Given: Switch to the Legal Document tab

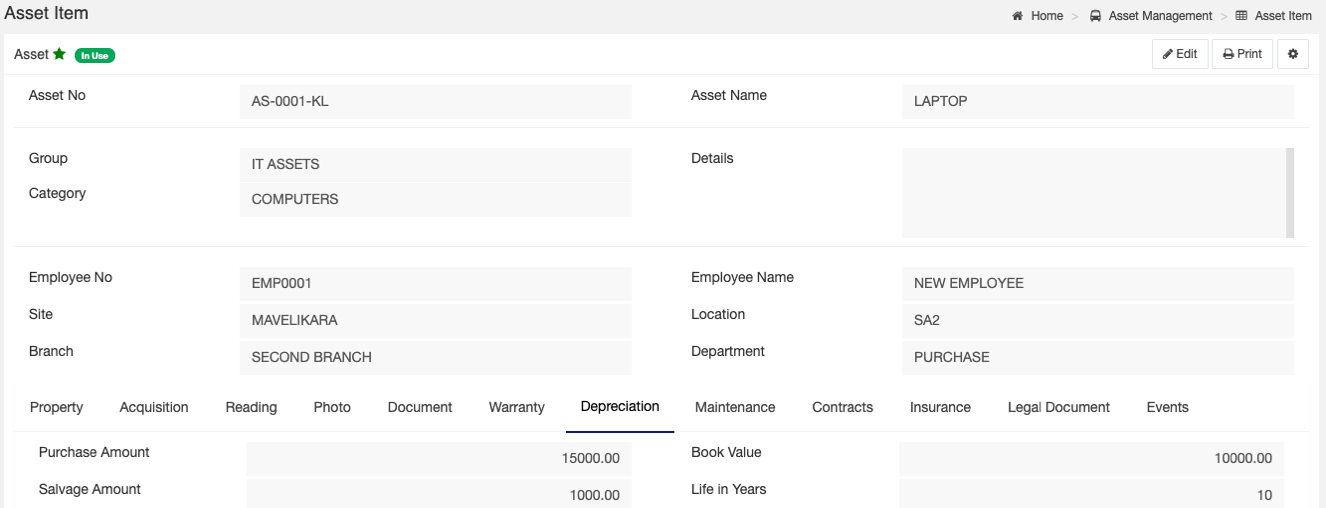Looking at the screenshot, I should click(x=1058, y=407).
